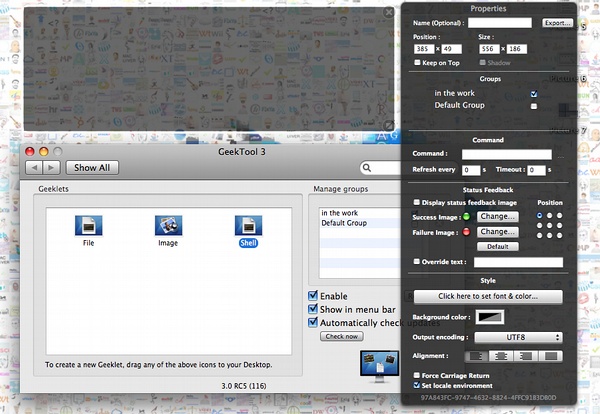
Task: Set right text alignment
Action: click(525, 356)
